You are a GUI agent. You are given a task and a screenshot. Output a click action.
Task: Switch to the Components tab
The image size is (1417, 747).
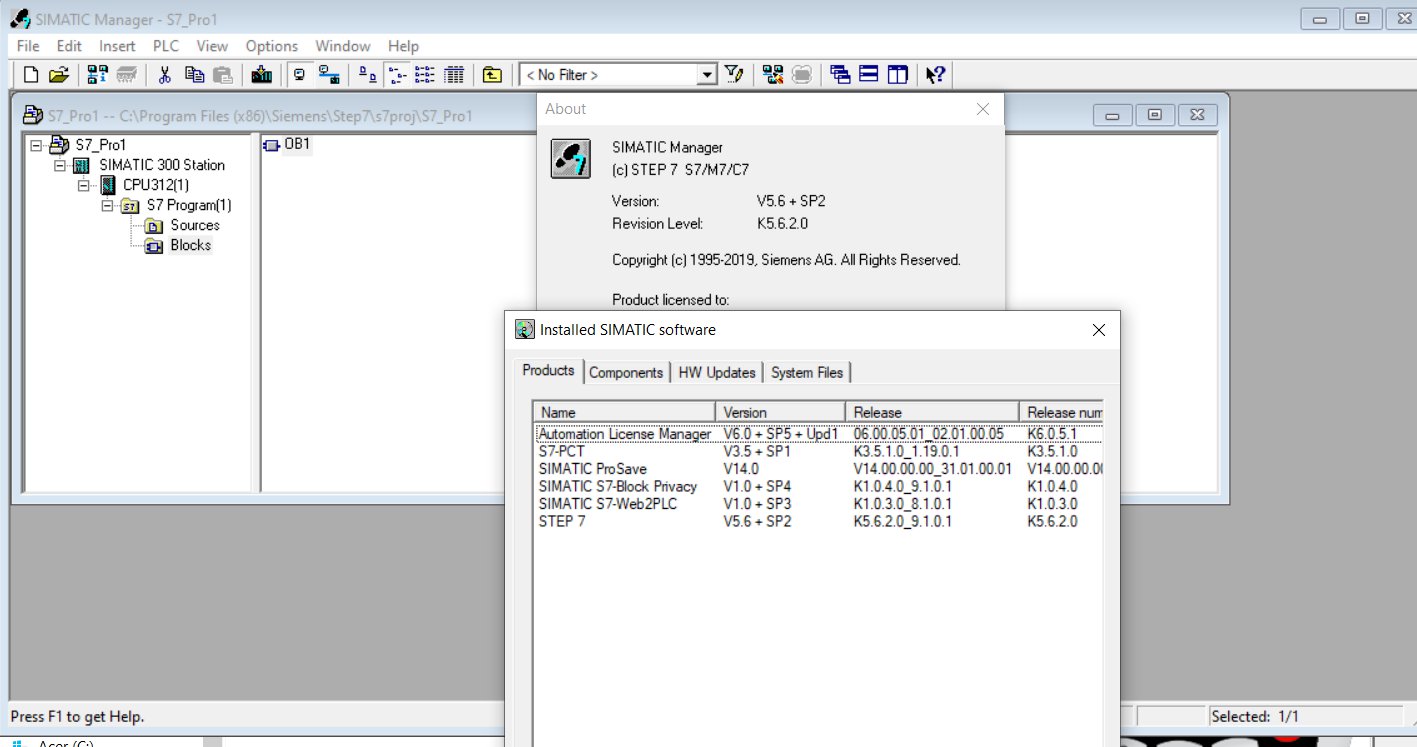point(626,372)
